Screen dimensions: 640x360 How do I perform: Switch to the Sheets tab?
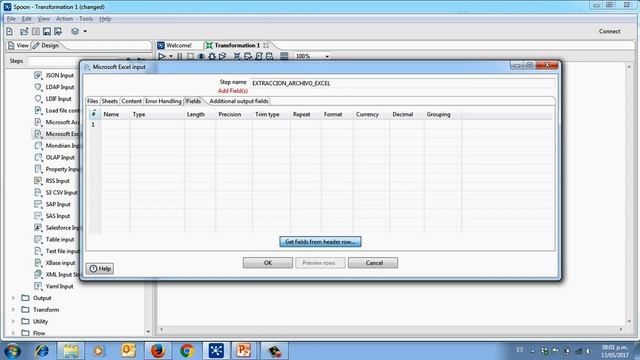109,101
